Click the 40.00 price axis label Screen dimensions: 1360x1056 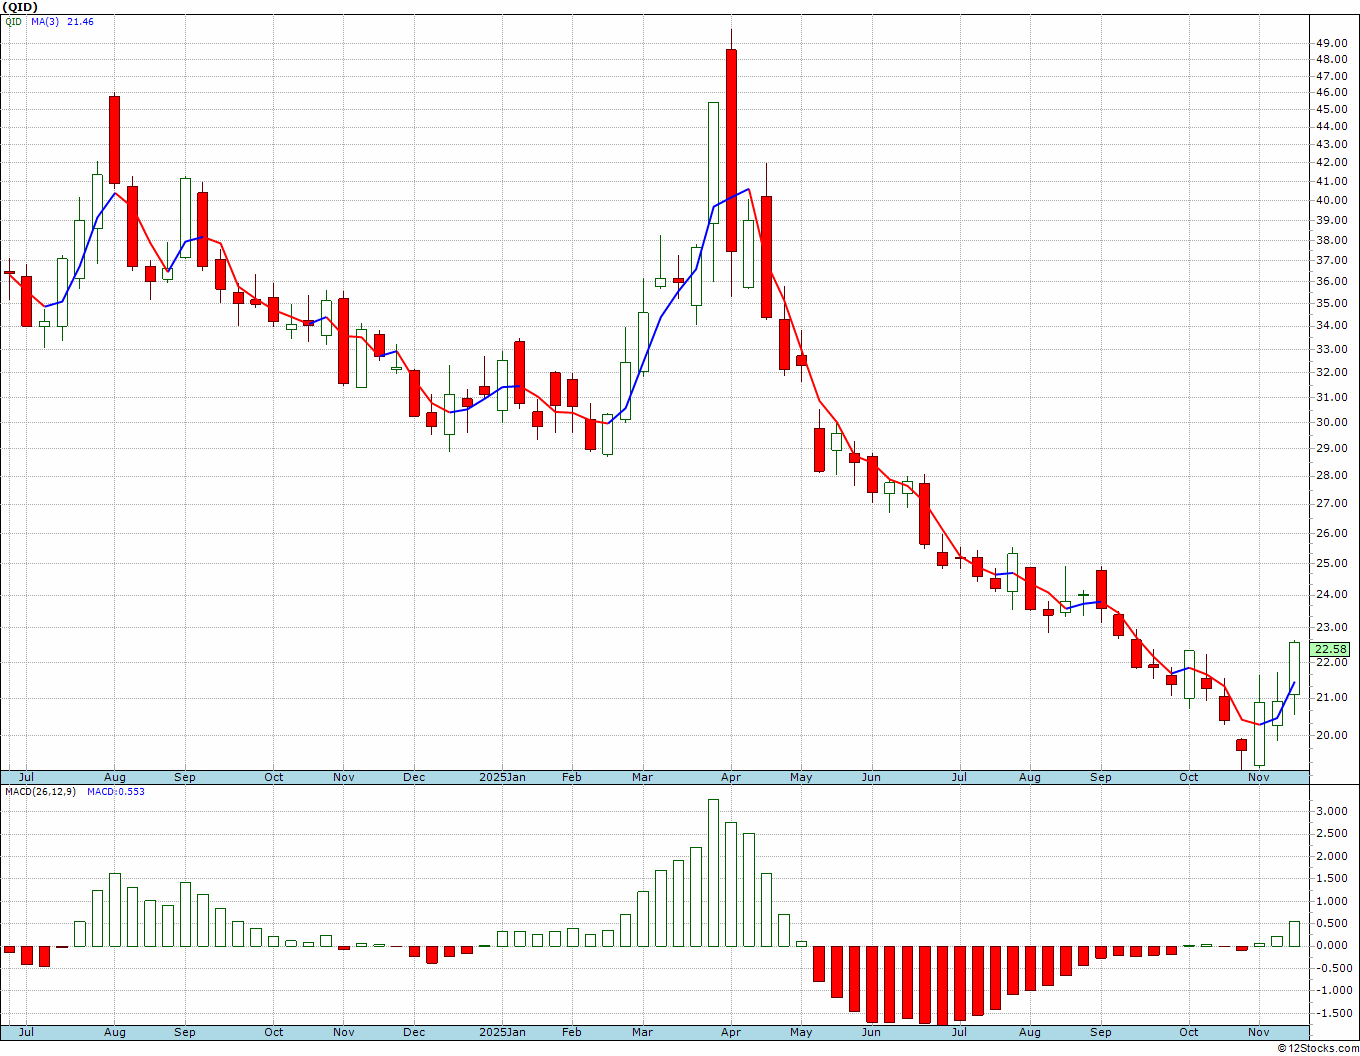[1331, 200]
